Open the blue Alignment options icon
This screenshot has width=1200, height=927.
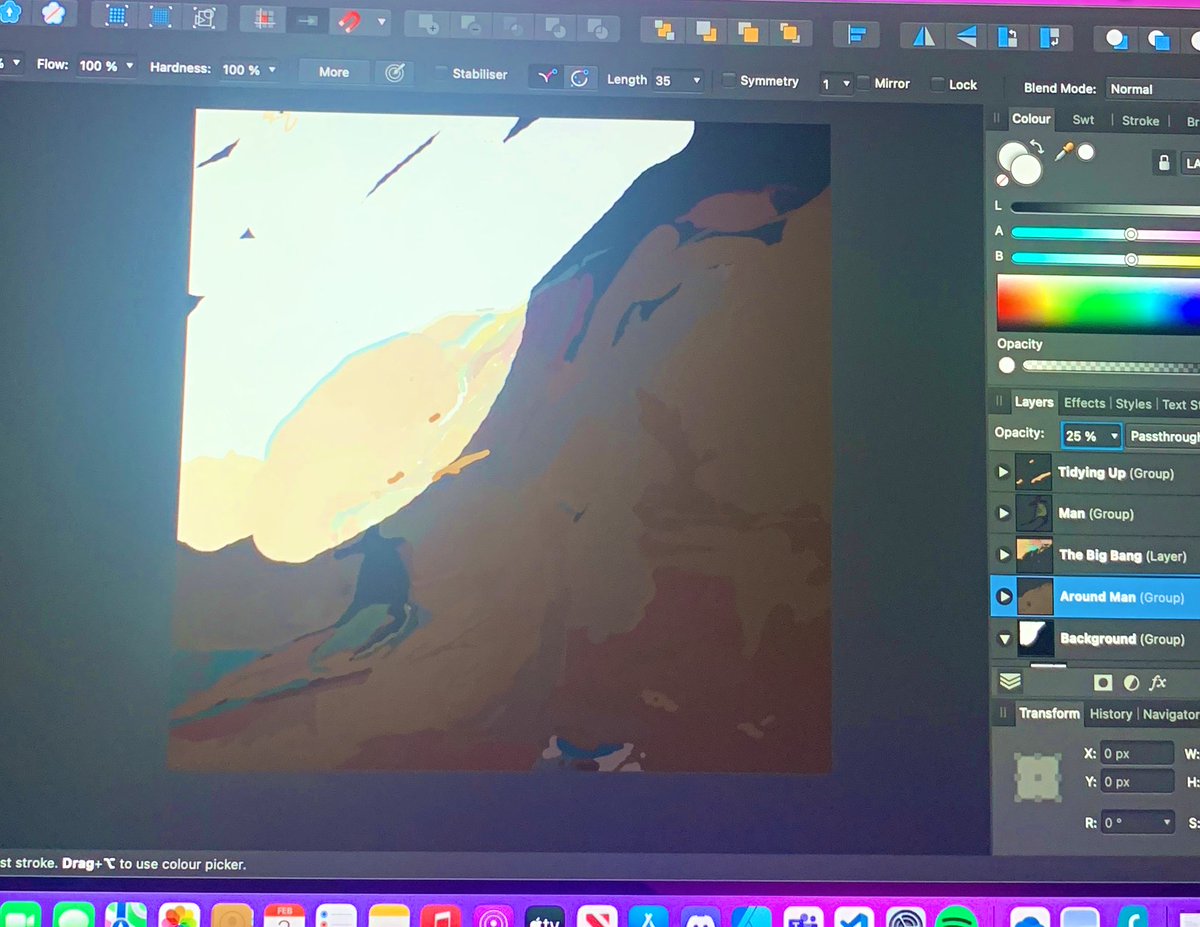tap(856, 35)
